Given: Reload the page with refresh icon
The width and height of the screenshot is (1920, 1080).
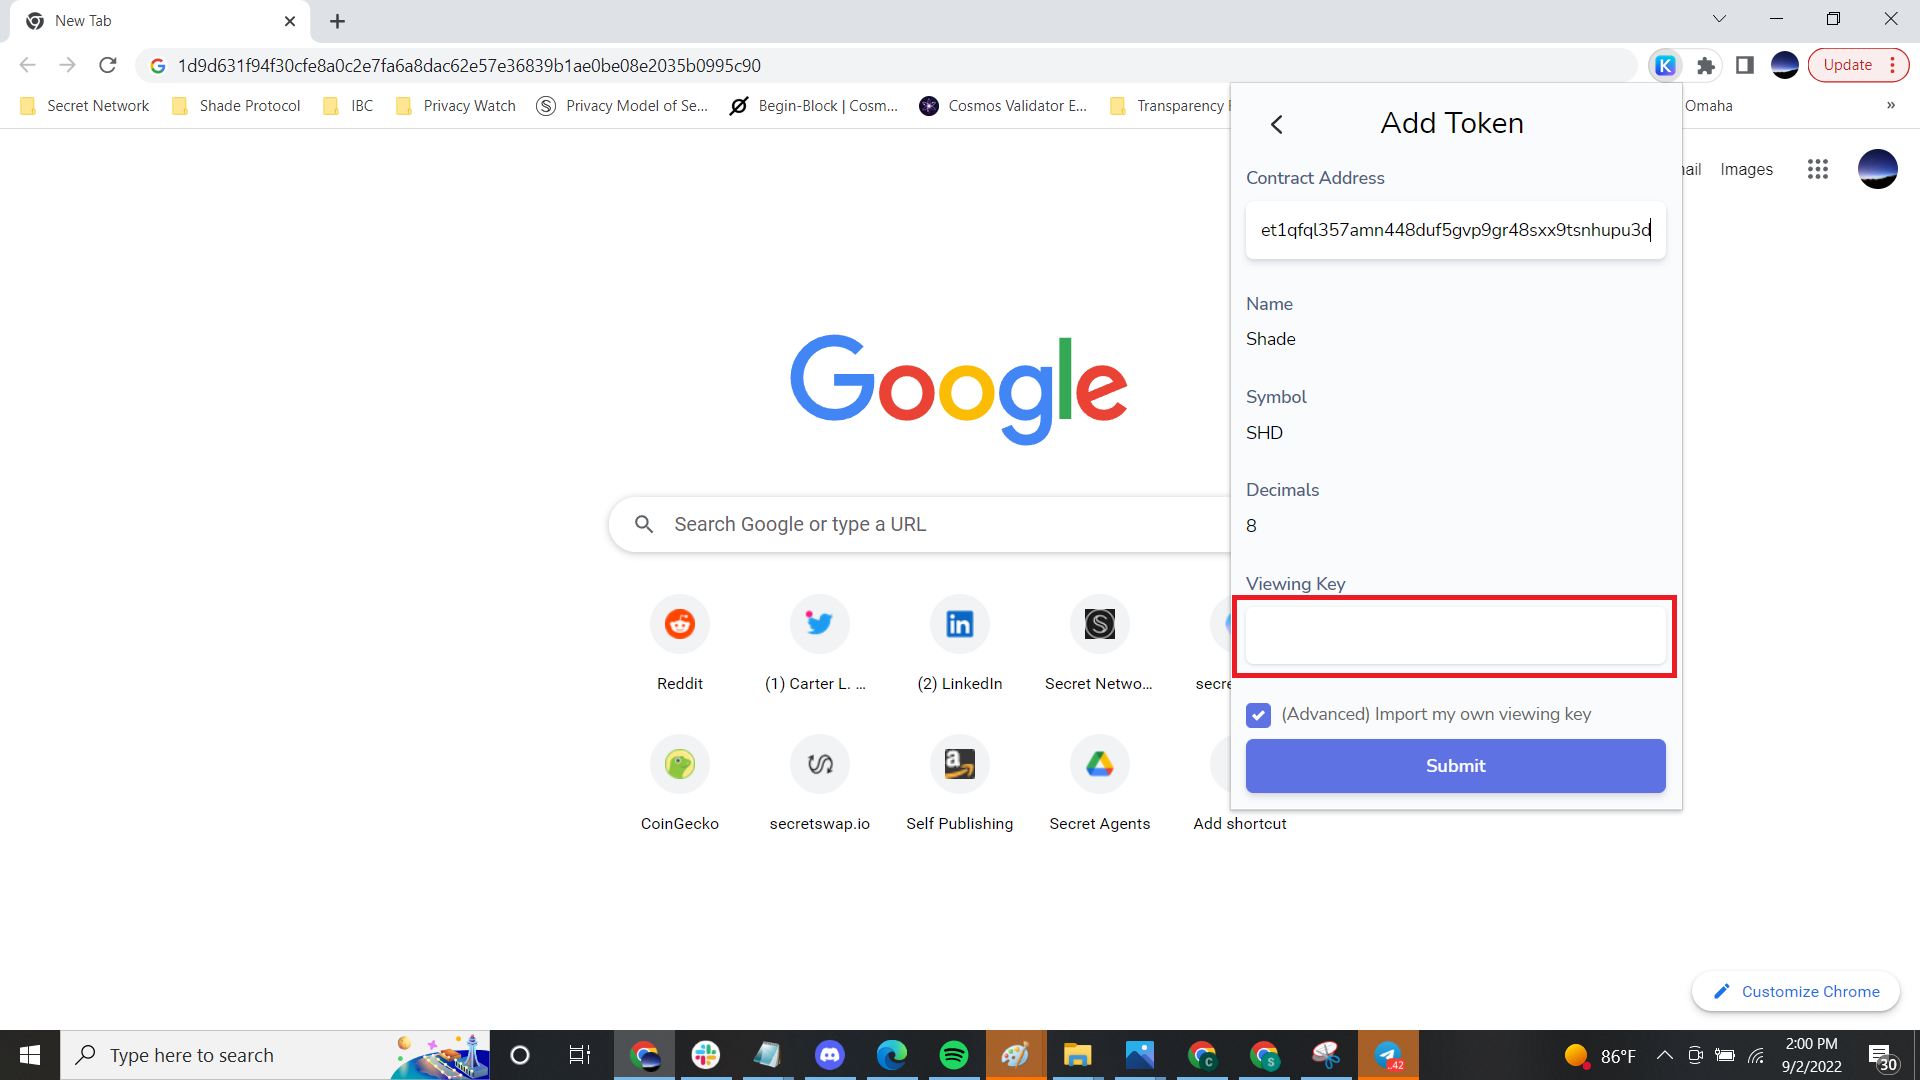Looking at the screenshot, I should click(108, 65).
